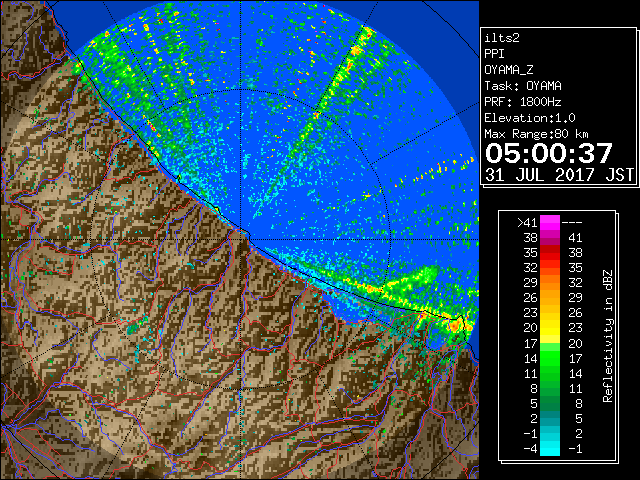Pick the light green 17–20 dBZ swatch
The height and width of the screenshot is (480, 640).
coord(550,347)
